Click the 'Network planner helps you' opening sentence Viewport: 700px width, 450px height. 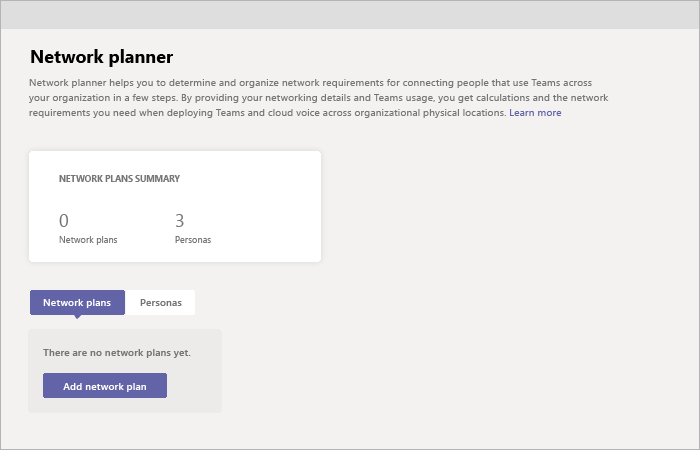coord(150,82)
